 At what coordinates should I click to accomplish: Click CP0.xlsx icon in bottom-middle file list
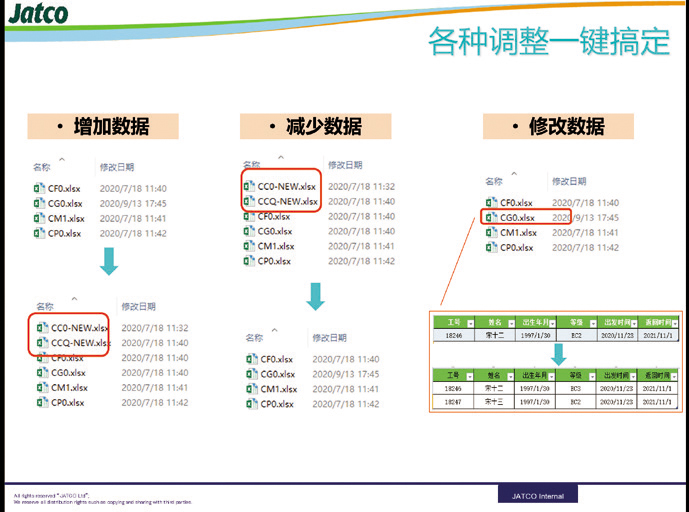click(x=252, y=404)
